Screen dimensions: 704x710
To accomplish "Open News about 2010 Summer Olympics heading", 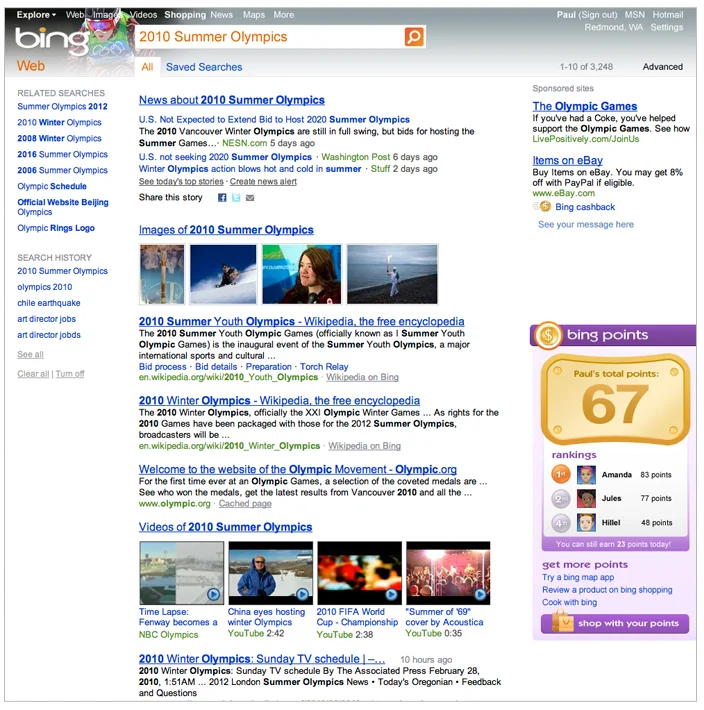I will [x=232, y=100].
